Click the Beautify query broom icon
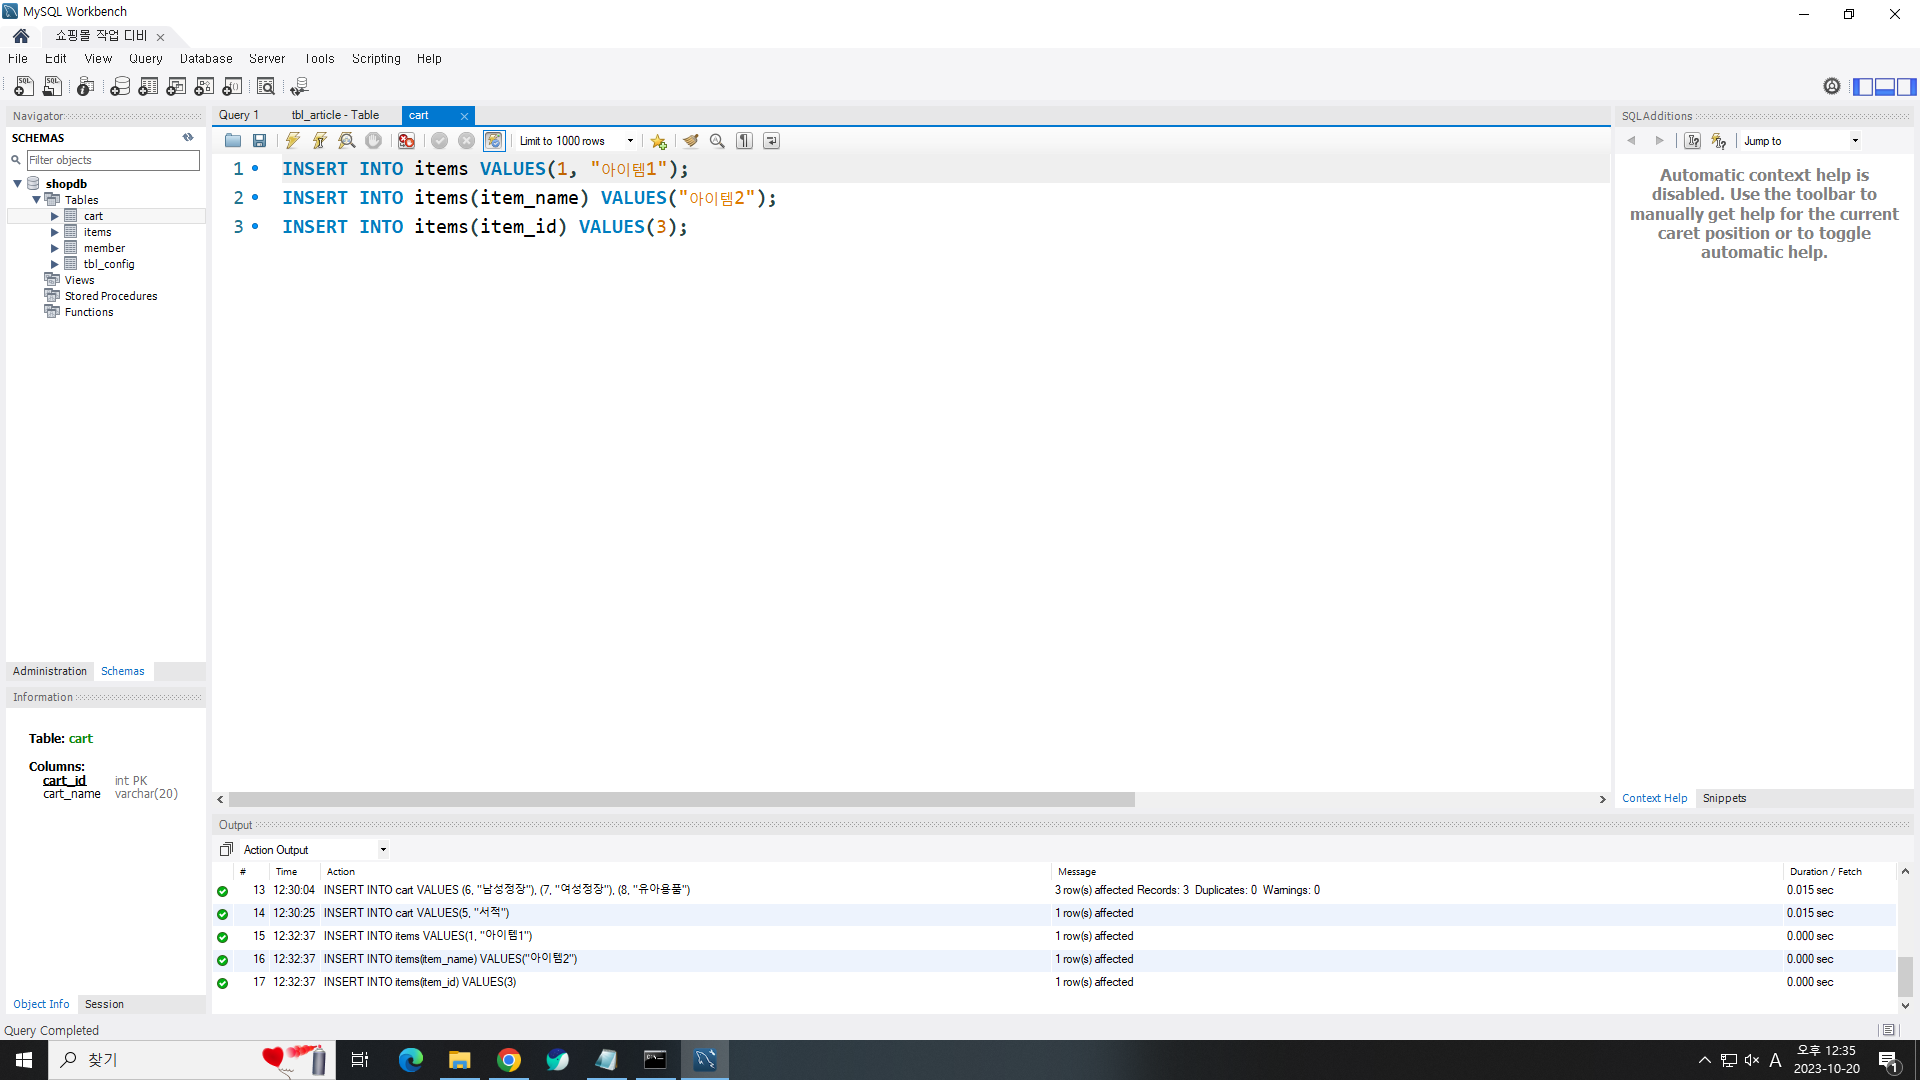Screen dimensions: 1920x1080 [690, 141]
